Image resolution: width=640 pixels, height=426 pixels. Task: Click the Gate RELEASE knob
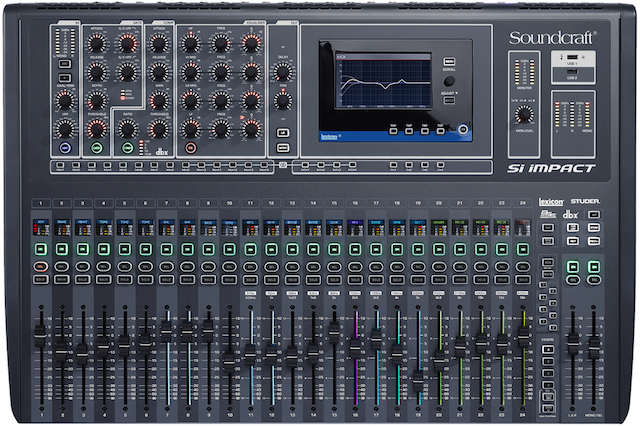click(97, 72)
